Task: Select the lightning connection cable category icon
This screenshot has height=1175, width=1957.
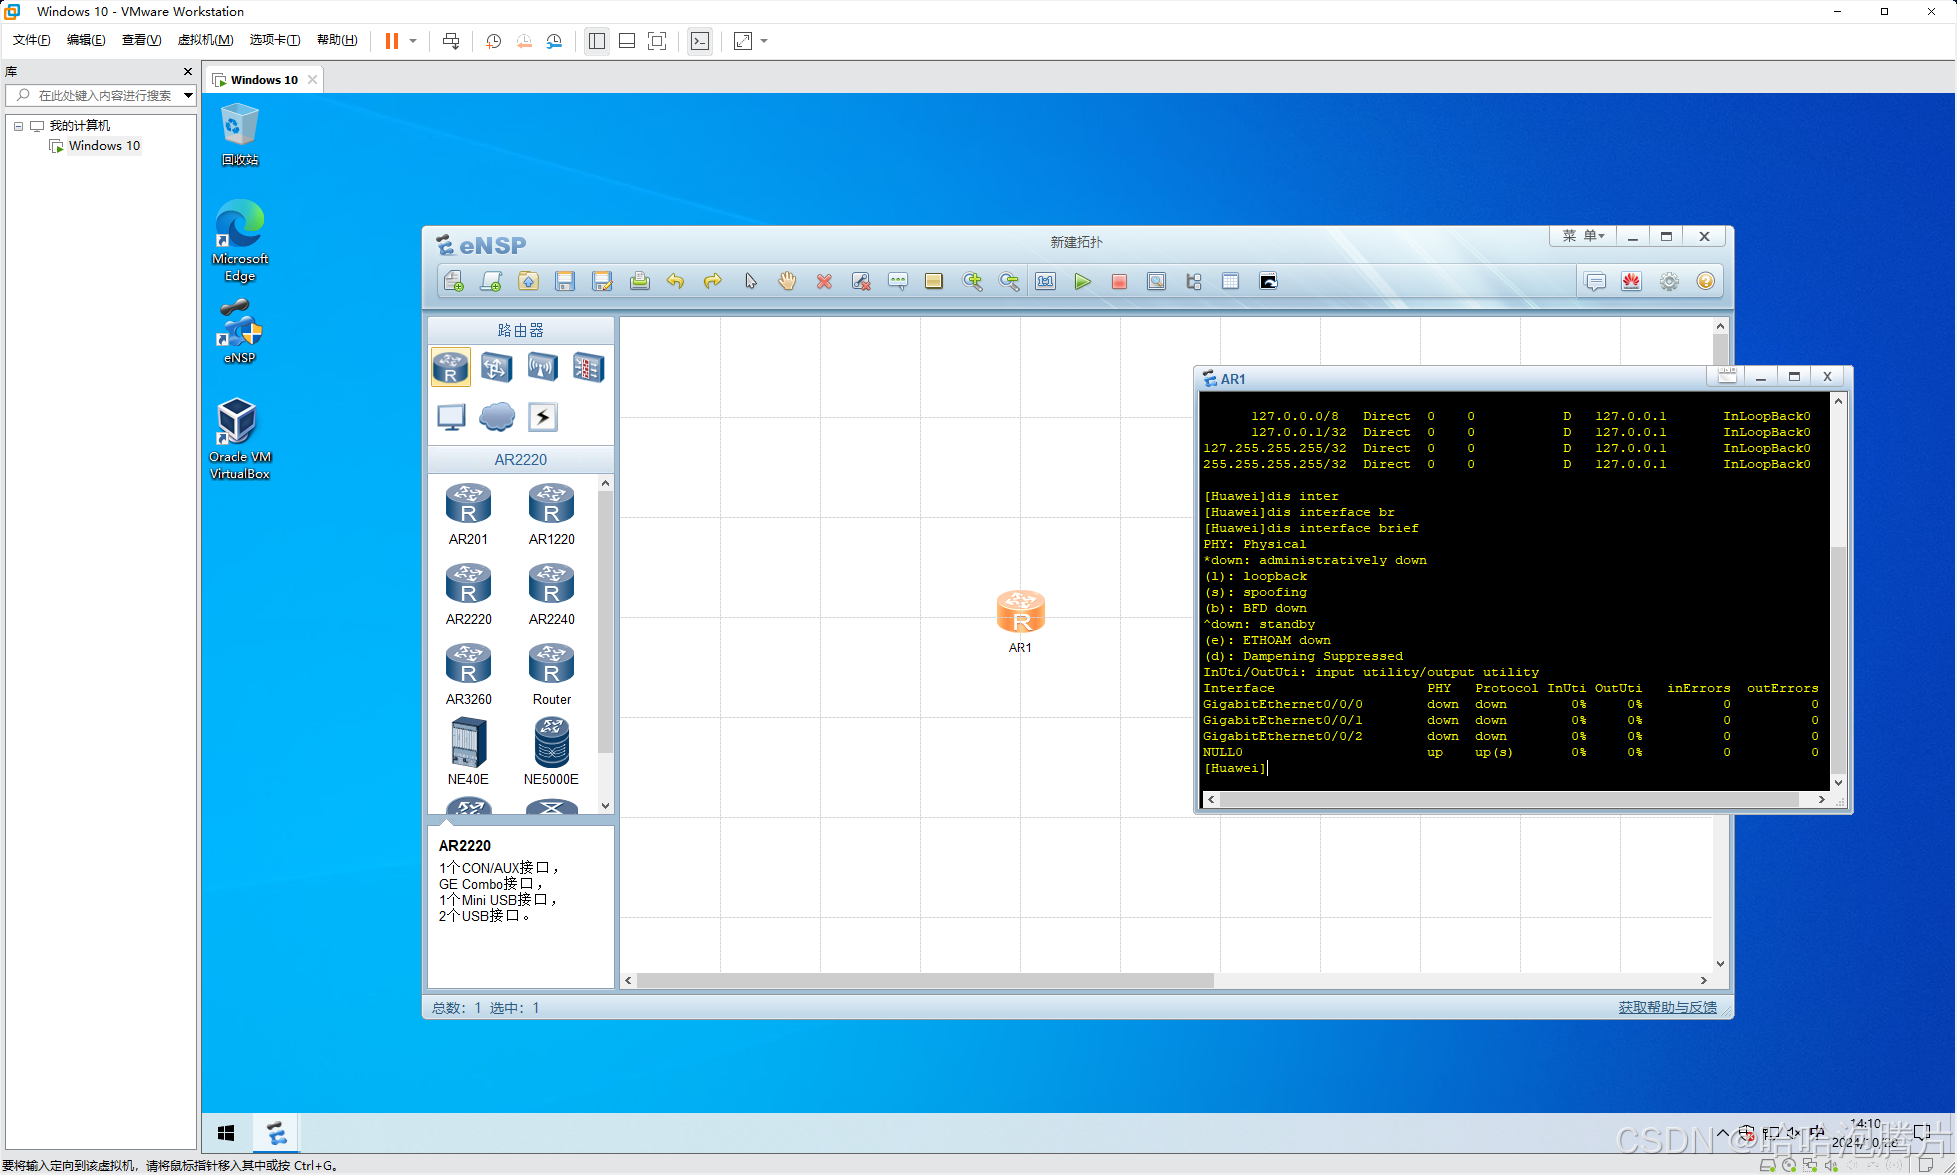Action: [543, 417]
